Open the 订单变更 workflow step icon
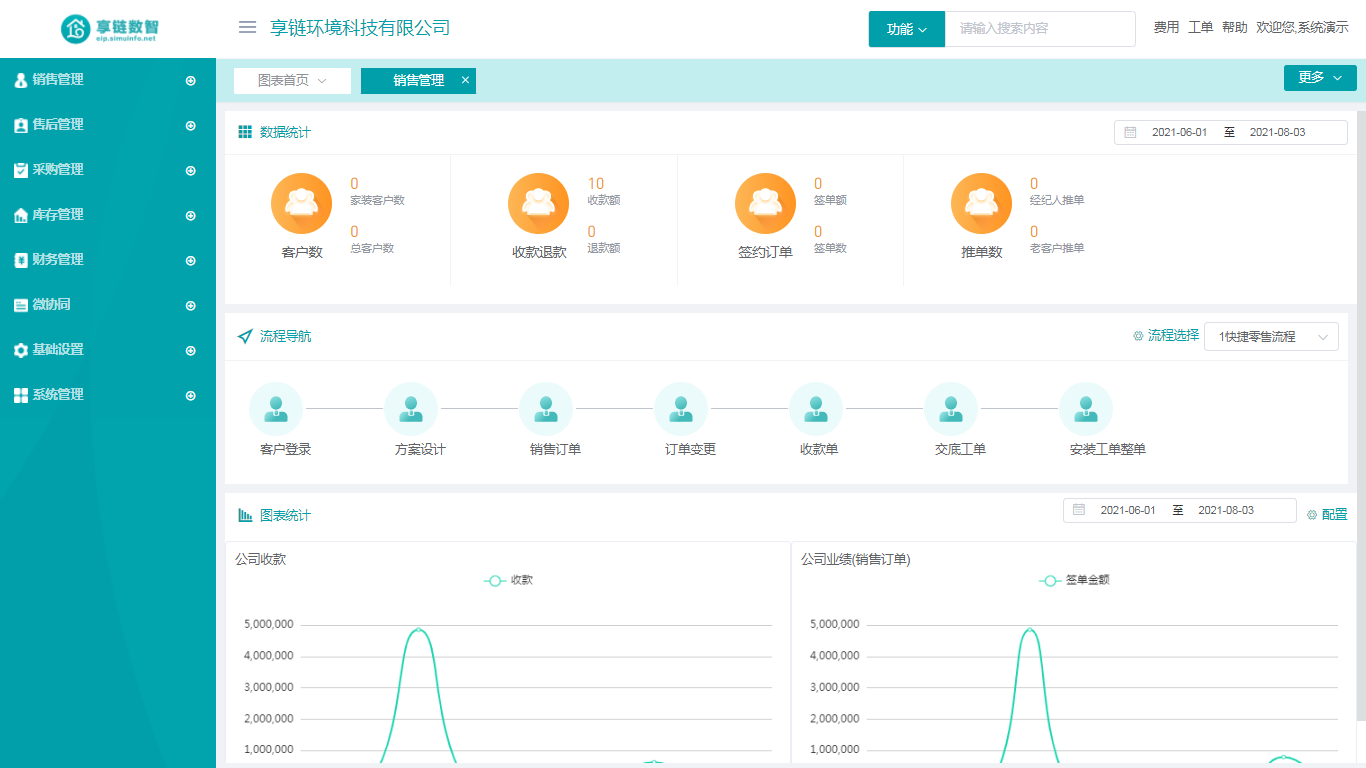Image resolution: width=1366 pixels, height=768 pixels. pos(681,409)
